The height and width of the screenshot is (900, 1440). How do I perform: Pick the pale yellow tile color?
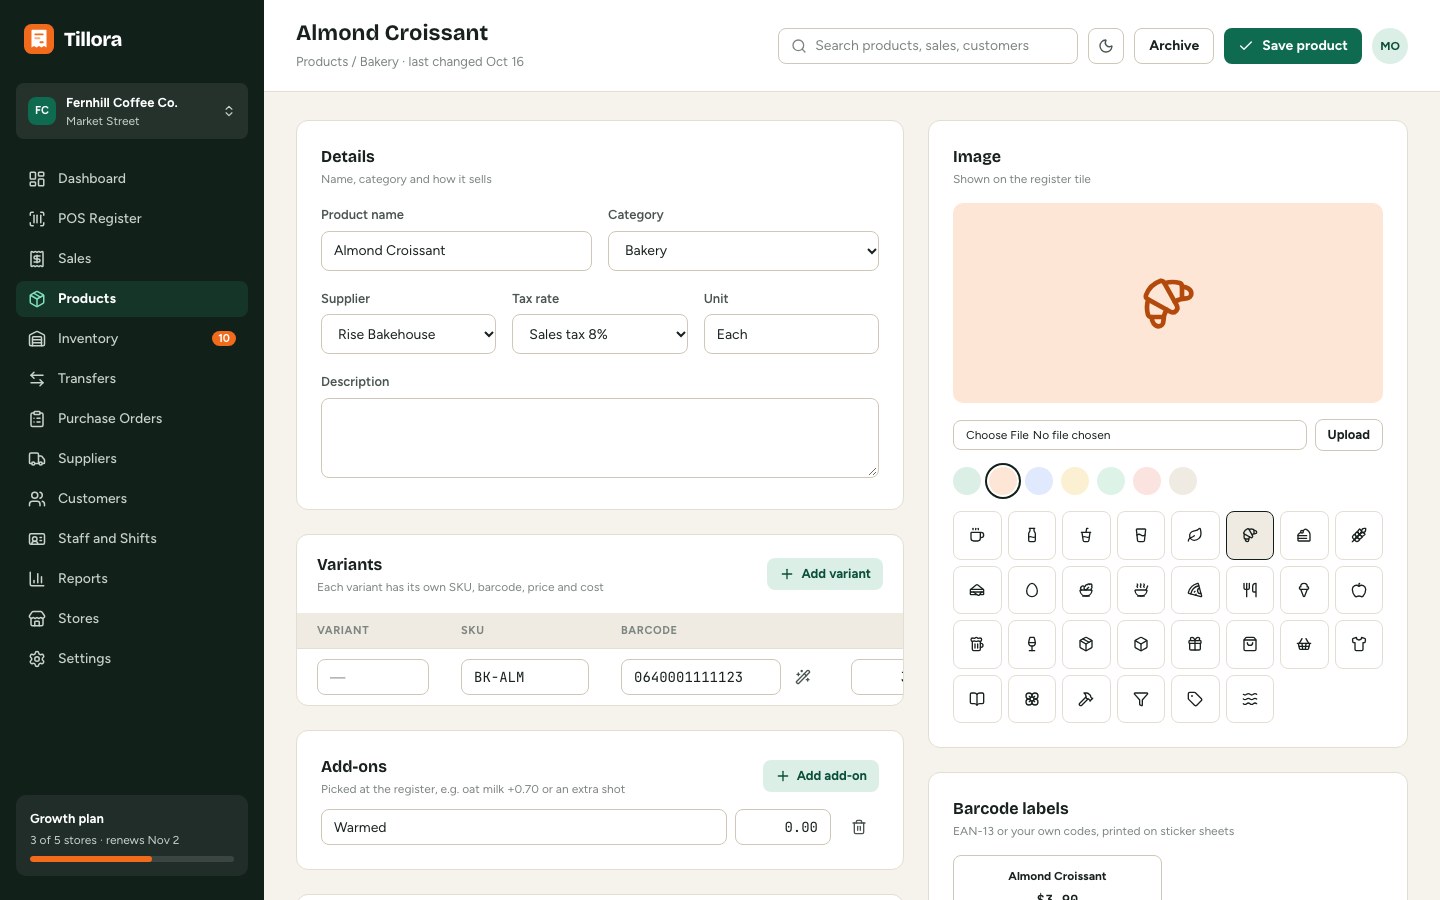coord(1075,481)
